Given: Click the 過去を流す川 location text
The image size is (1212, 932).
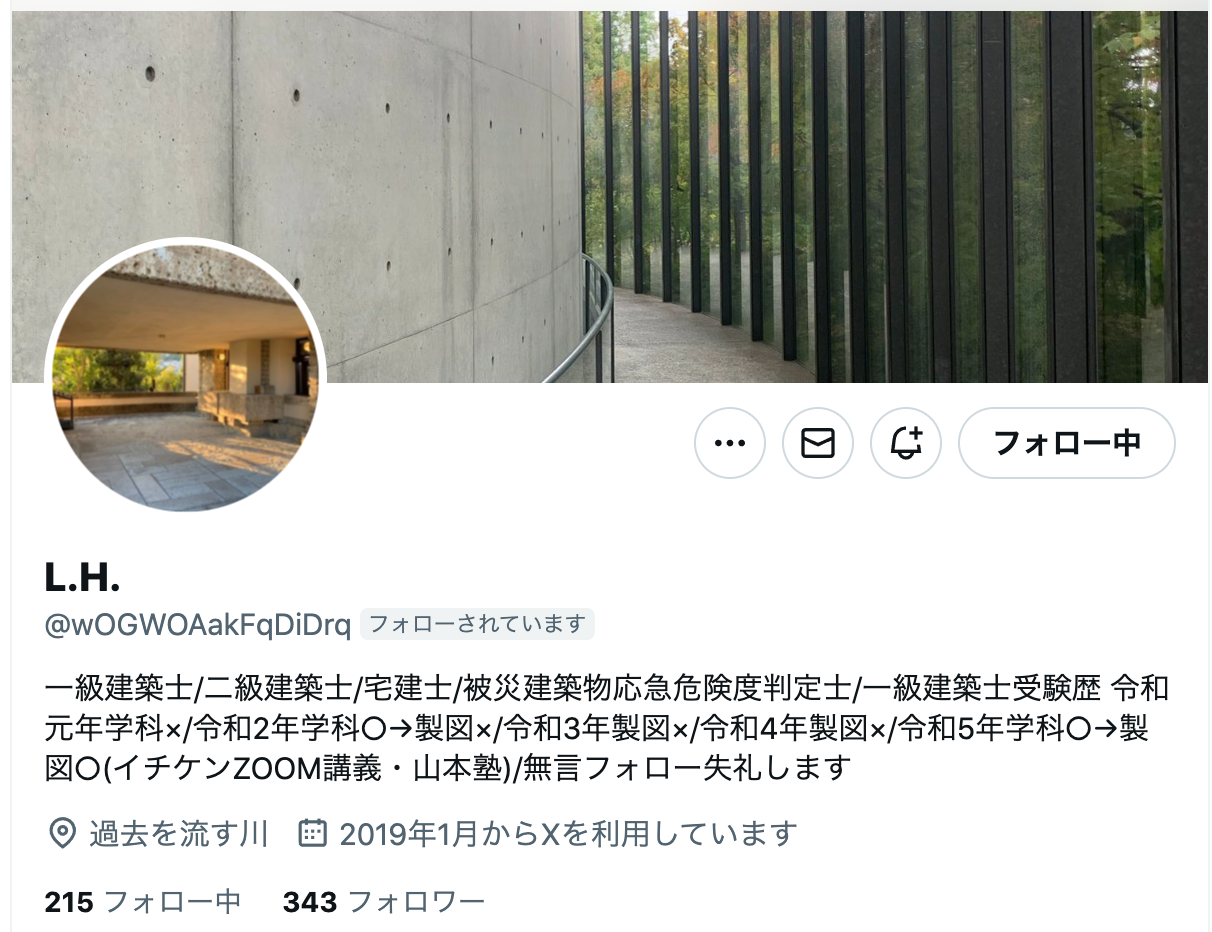Looking at the screenshot, I should 179,833.
